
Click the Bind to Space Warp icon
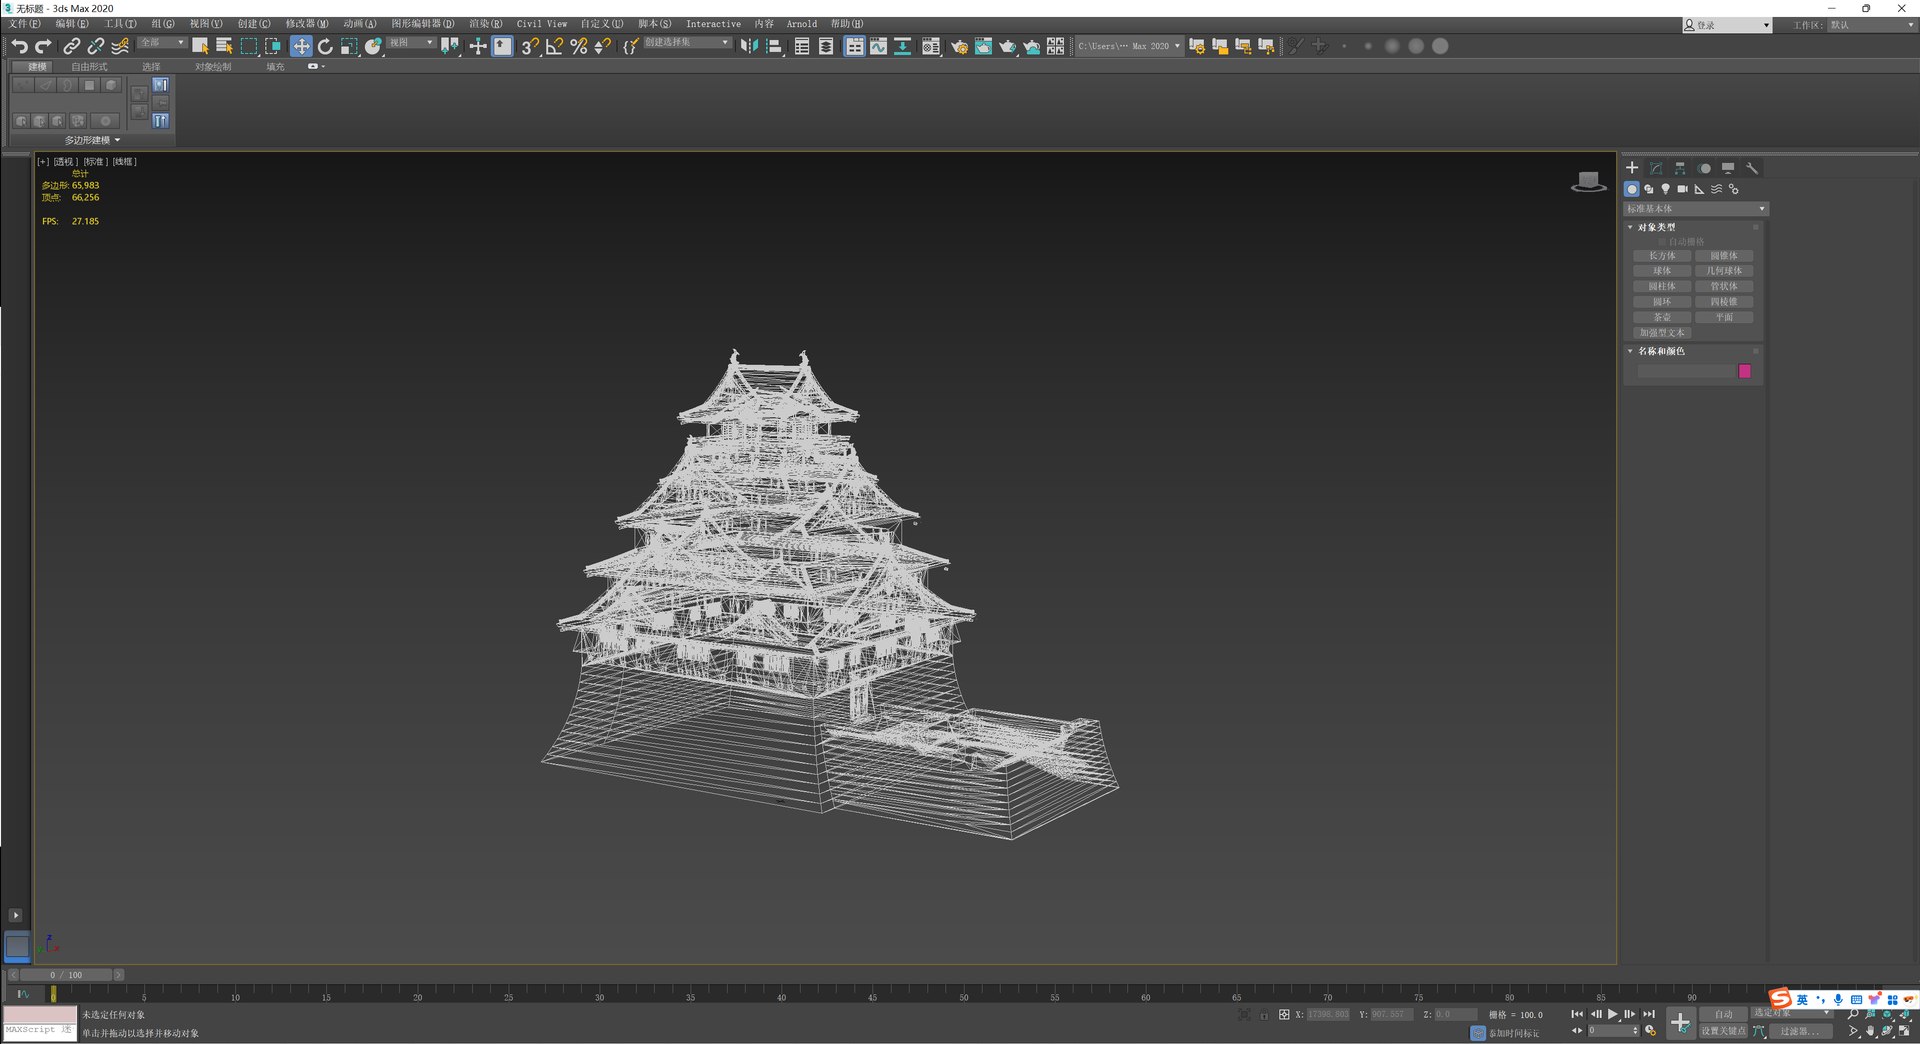(120, 46)
